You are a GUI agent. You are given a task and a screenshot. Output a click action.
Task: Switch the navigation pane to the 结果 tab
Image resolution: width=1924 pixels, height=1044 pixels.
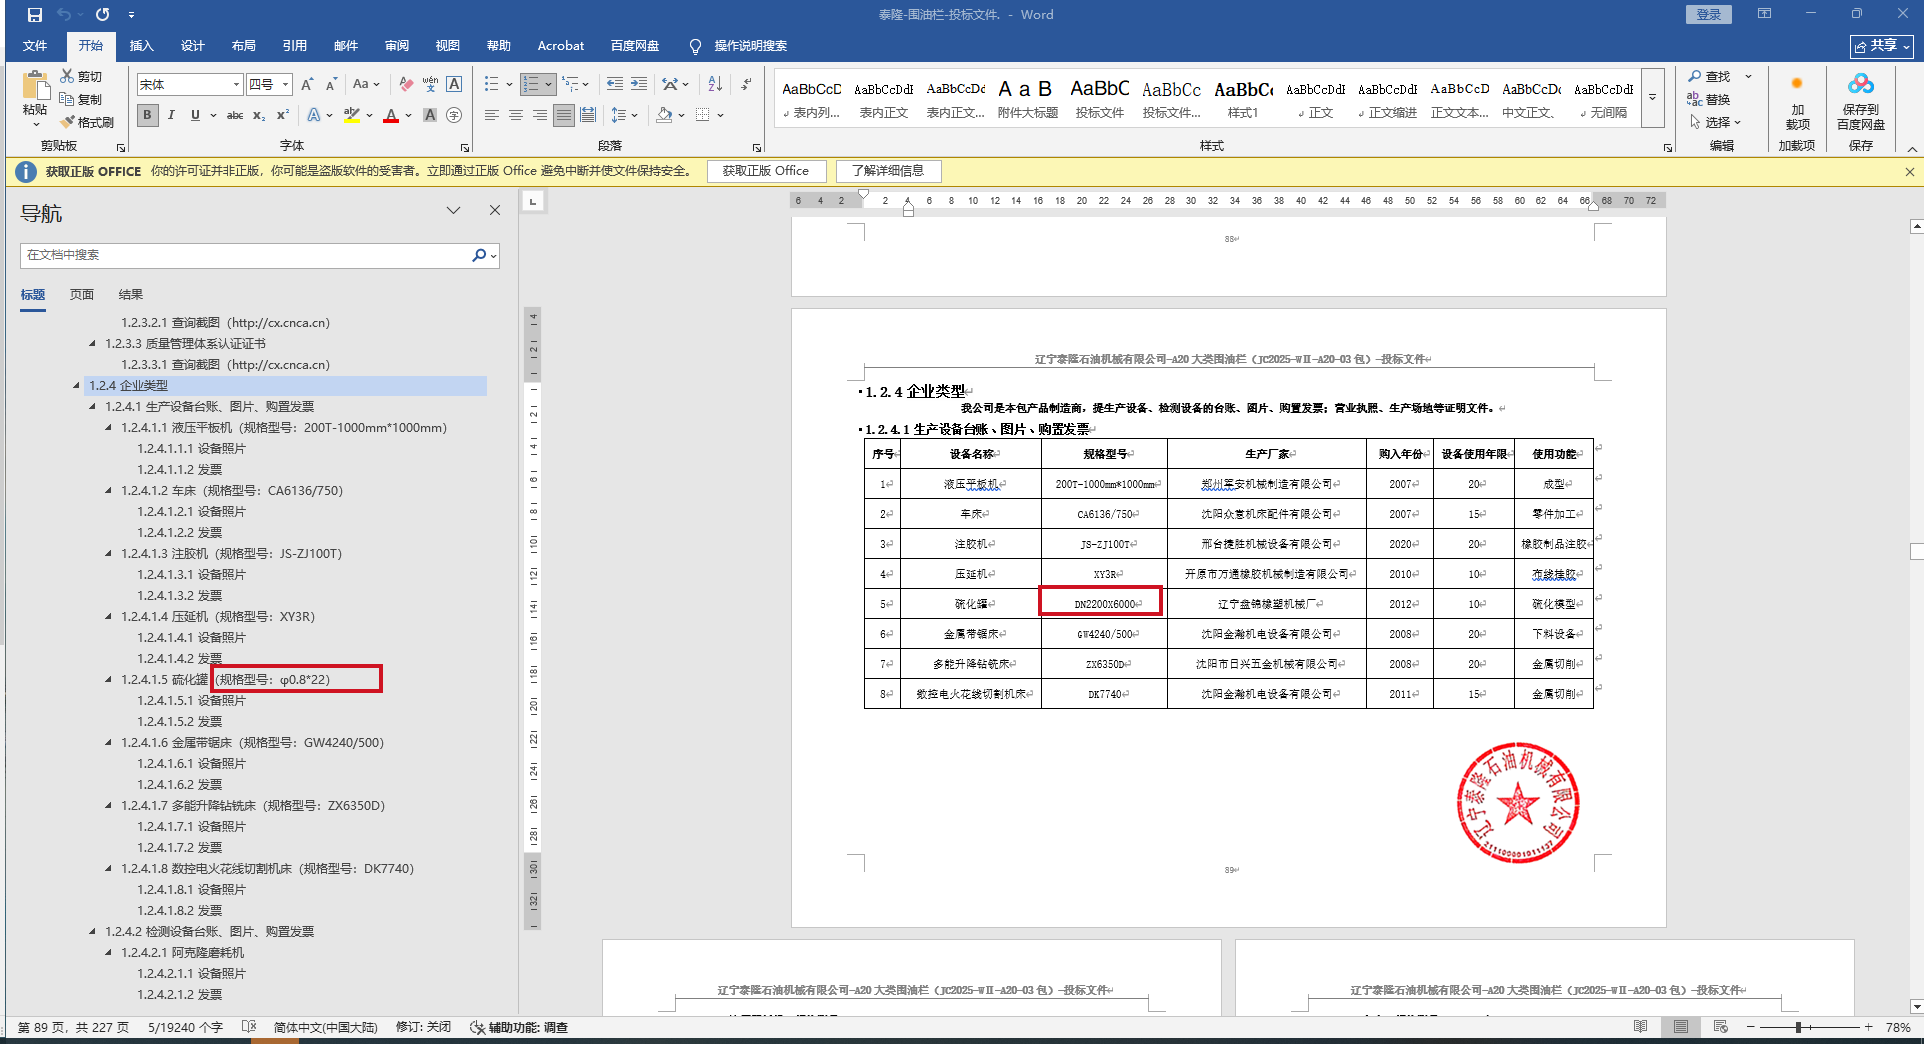click(x=131, y=294)
